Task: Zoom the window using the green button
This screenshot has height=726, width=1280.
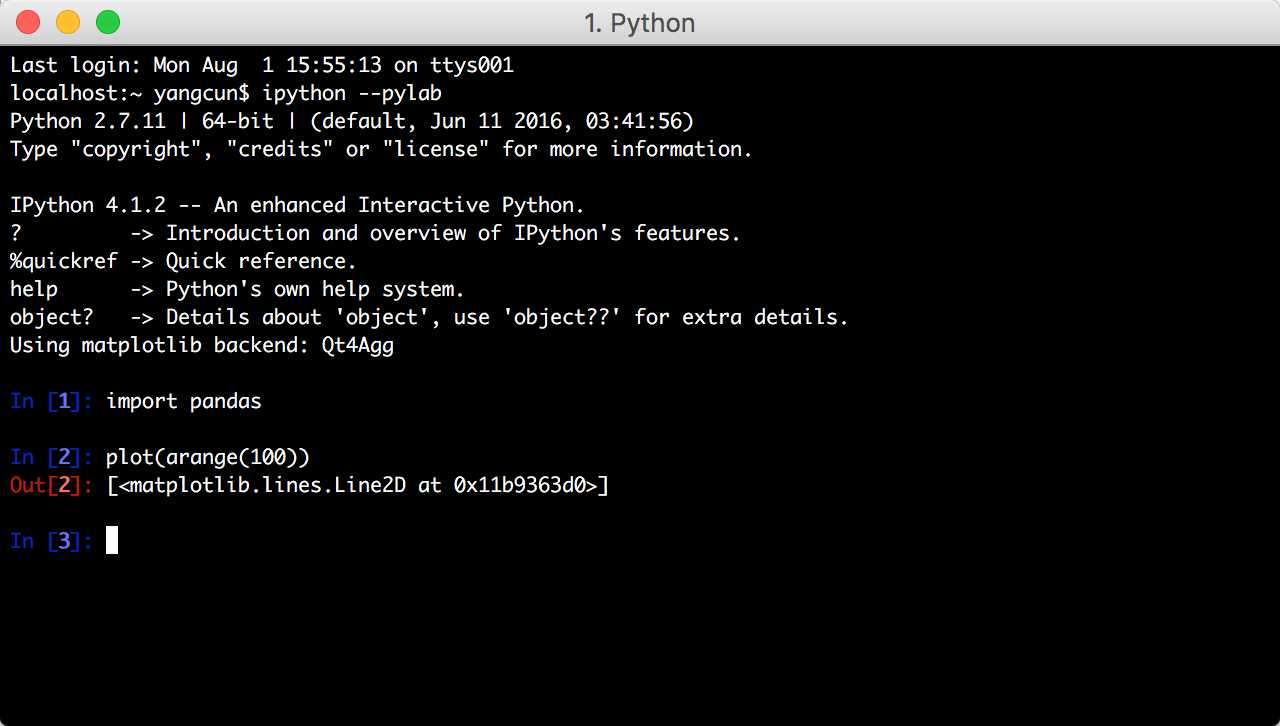Action: (x=107, y=21)
